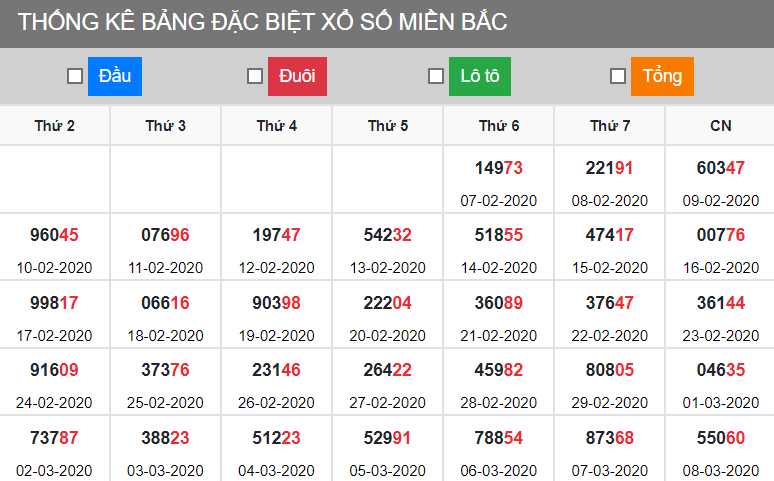Screen dimensions: 774x481
Task: Click the Thứ 3 column header
Action: click(166, 126)
